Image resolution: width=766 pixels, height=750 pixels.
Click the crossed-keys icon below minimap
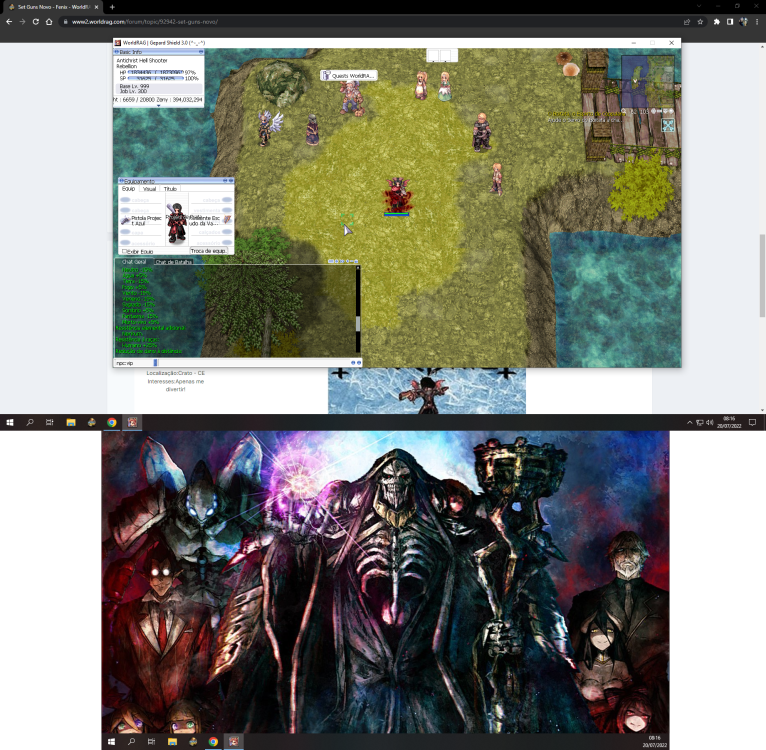(x=668, y=125)
